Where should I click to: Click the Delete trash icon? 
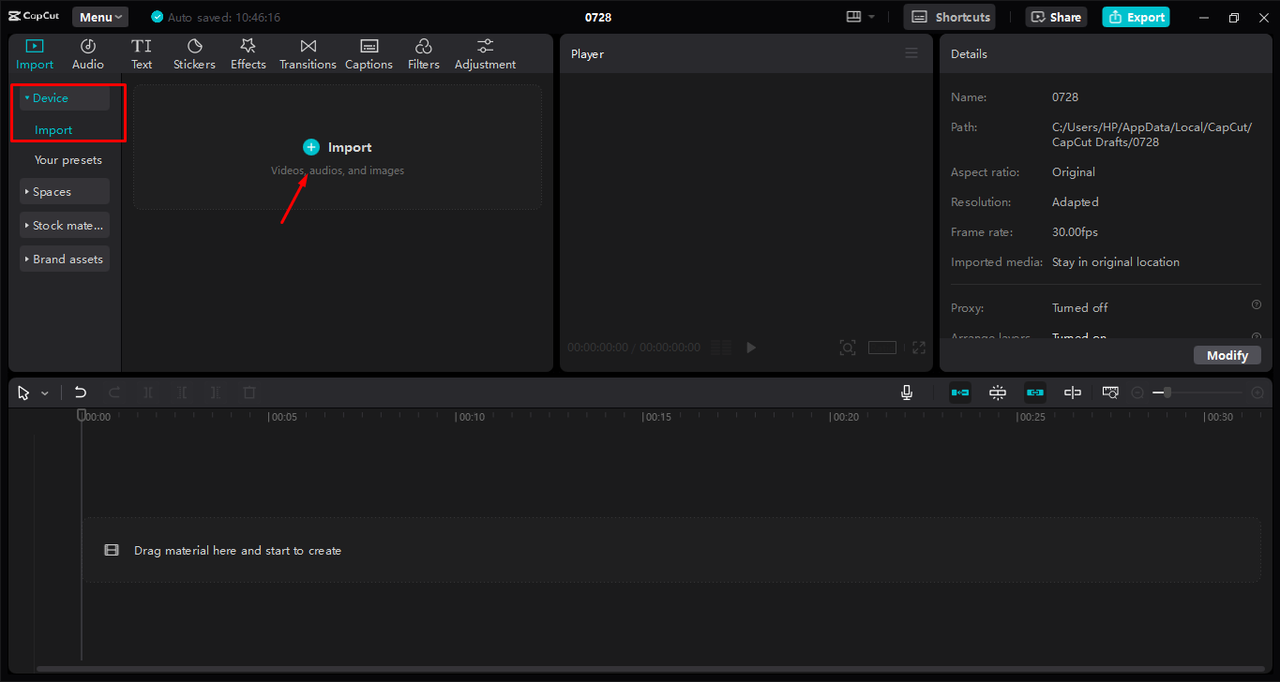250,393
